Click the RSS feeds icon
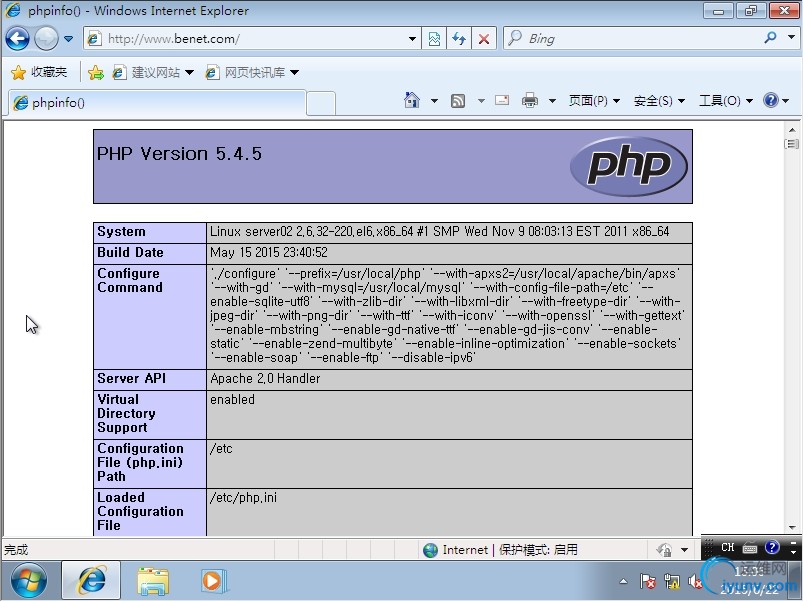This screenshot has height=602, width=803. pos(458,101)
